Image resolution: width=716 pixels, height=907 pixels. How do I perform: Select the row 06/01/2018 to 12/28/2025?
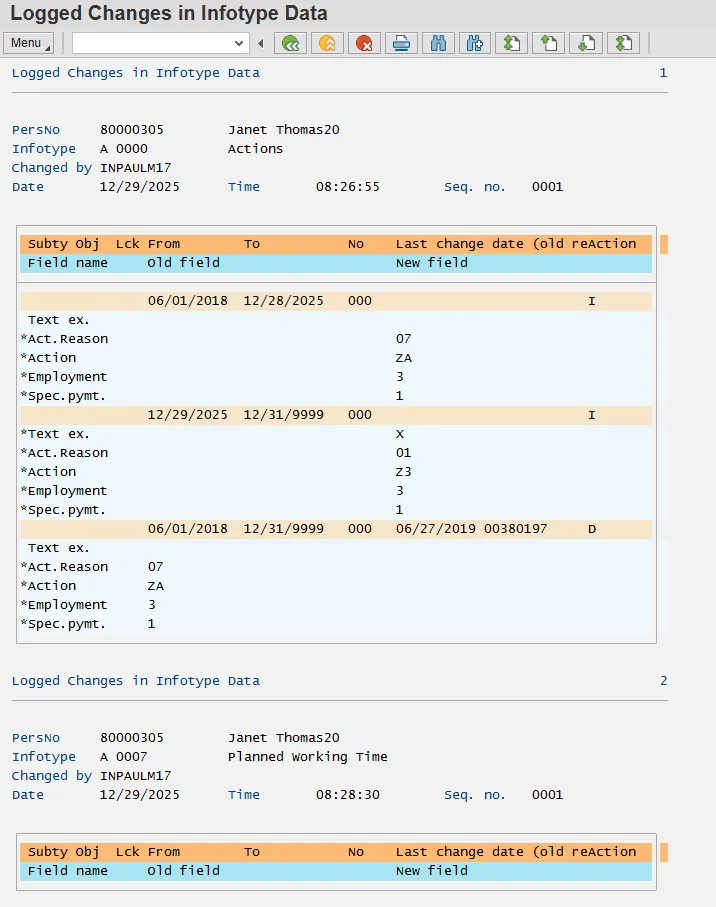pos(336,301)
